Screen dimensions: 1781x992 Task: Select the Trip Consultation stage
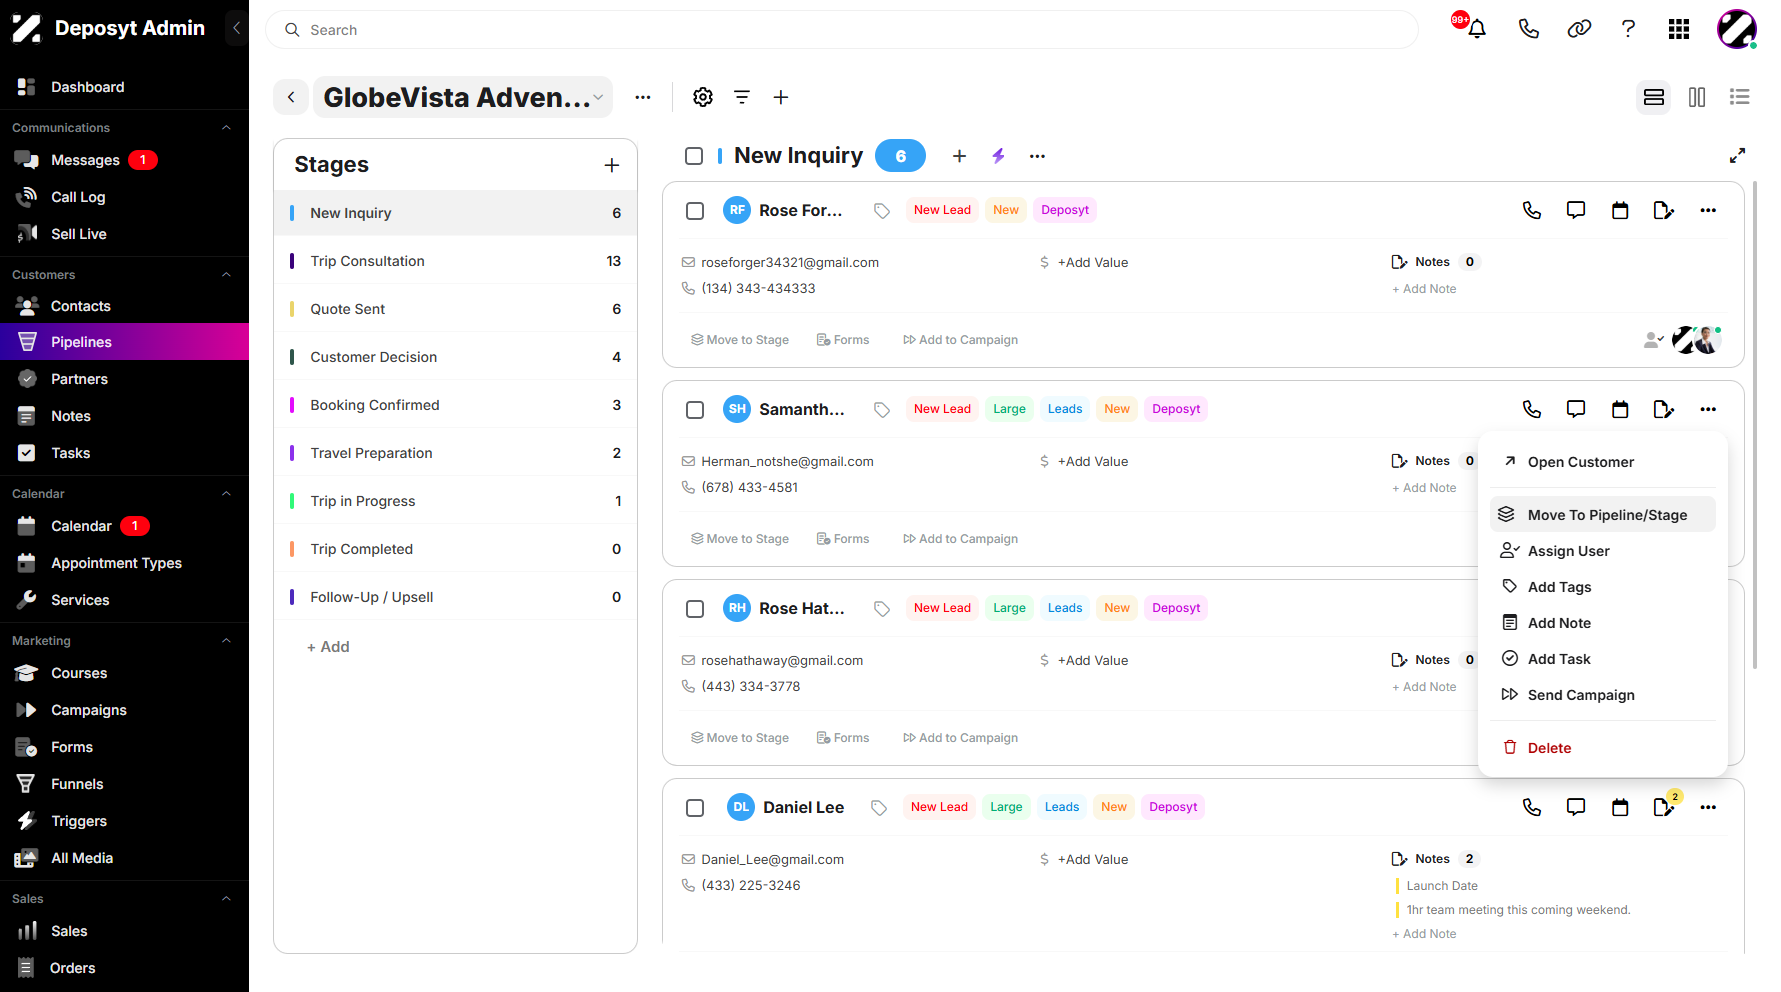[x=456, y=261]
